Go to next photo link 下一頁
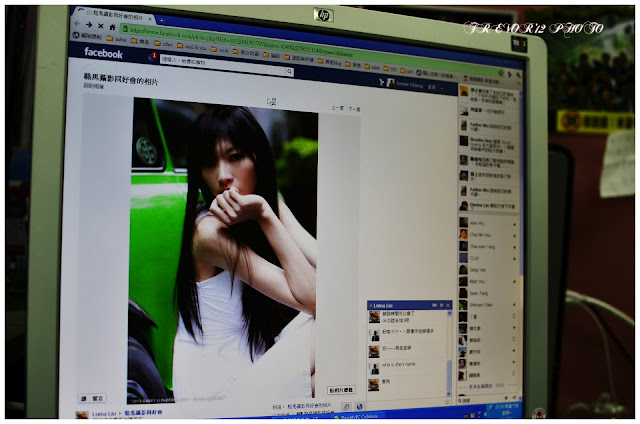Screen dimensions: 640x424 (x=354, y=109)
